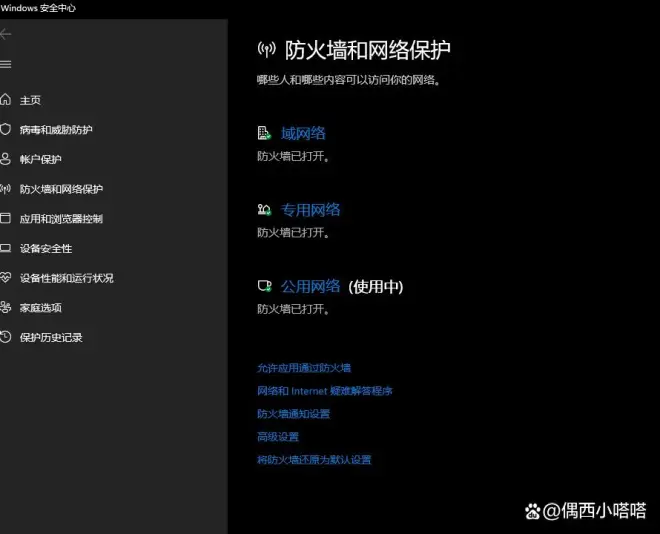Open 网络和 Internet 疑难解答程序 link
This screenshot has width=660, height=534.
[x=324, y=391]
